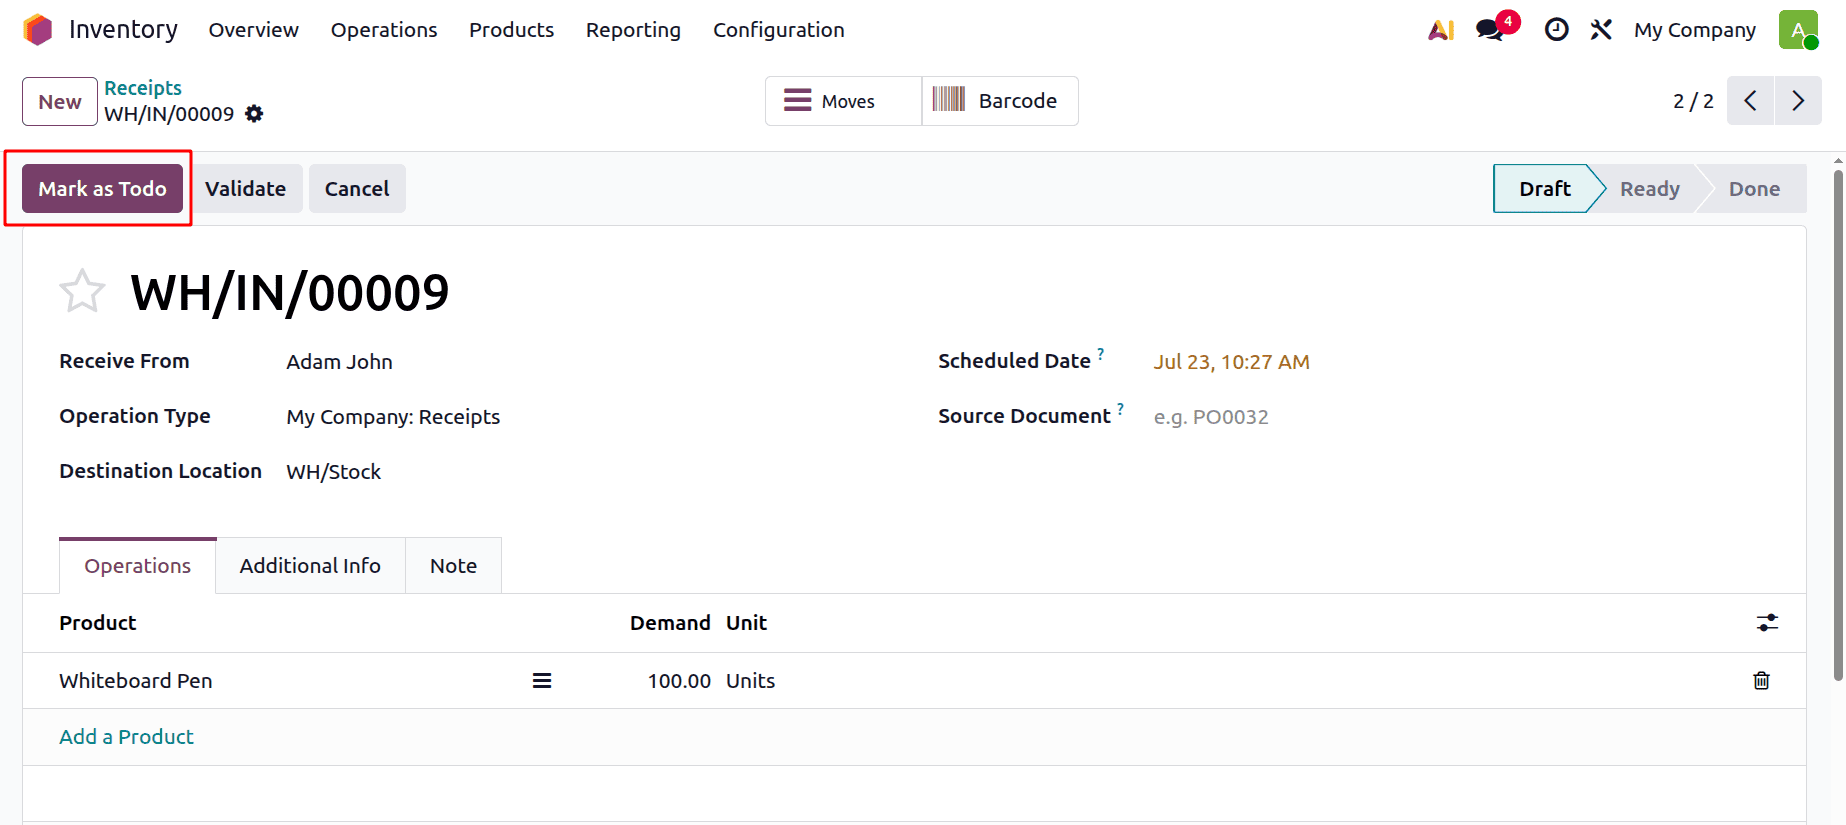Open the Whiteboard Pen move details icon
This screenshot has height=825, width=1846.
coord(542,681)
